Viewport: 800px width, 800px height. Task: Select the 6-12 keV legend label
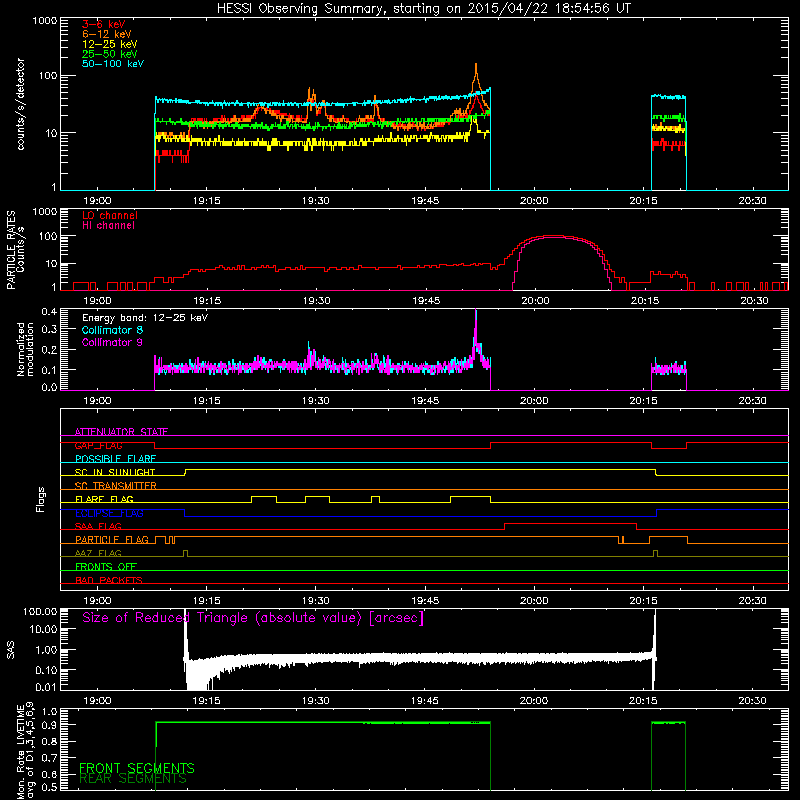click(107, 34)
